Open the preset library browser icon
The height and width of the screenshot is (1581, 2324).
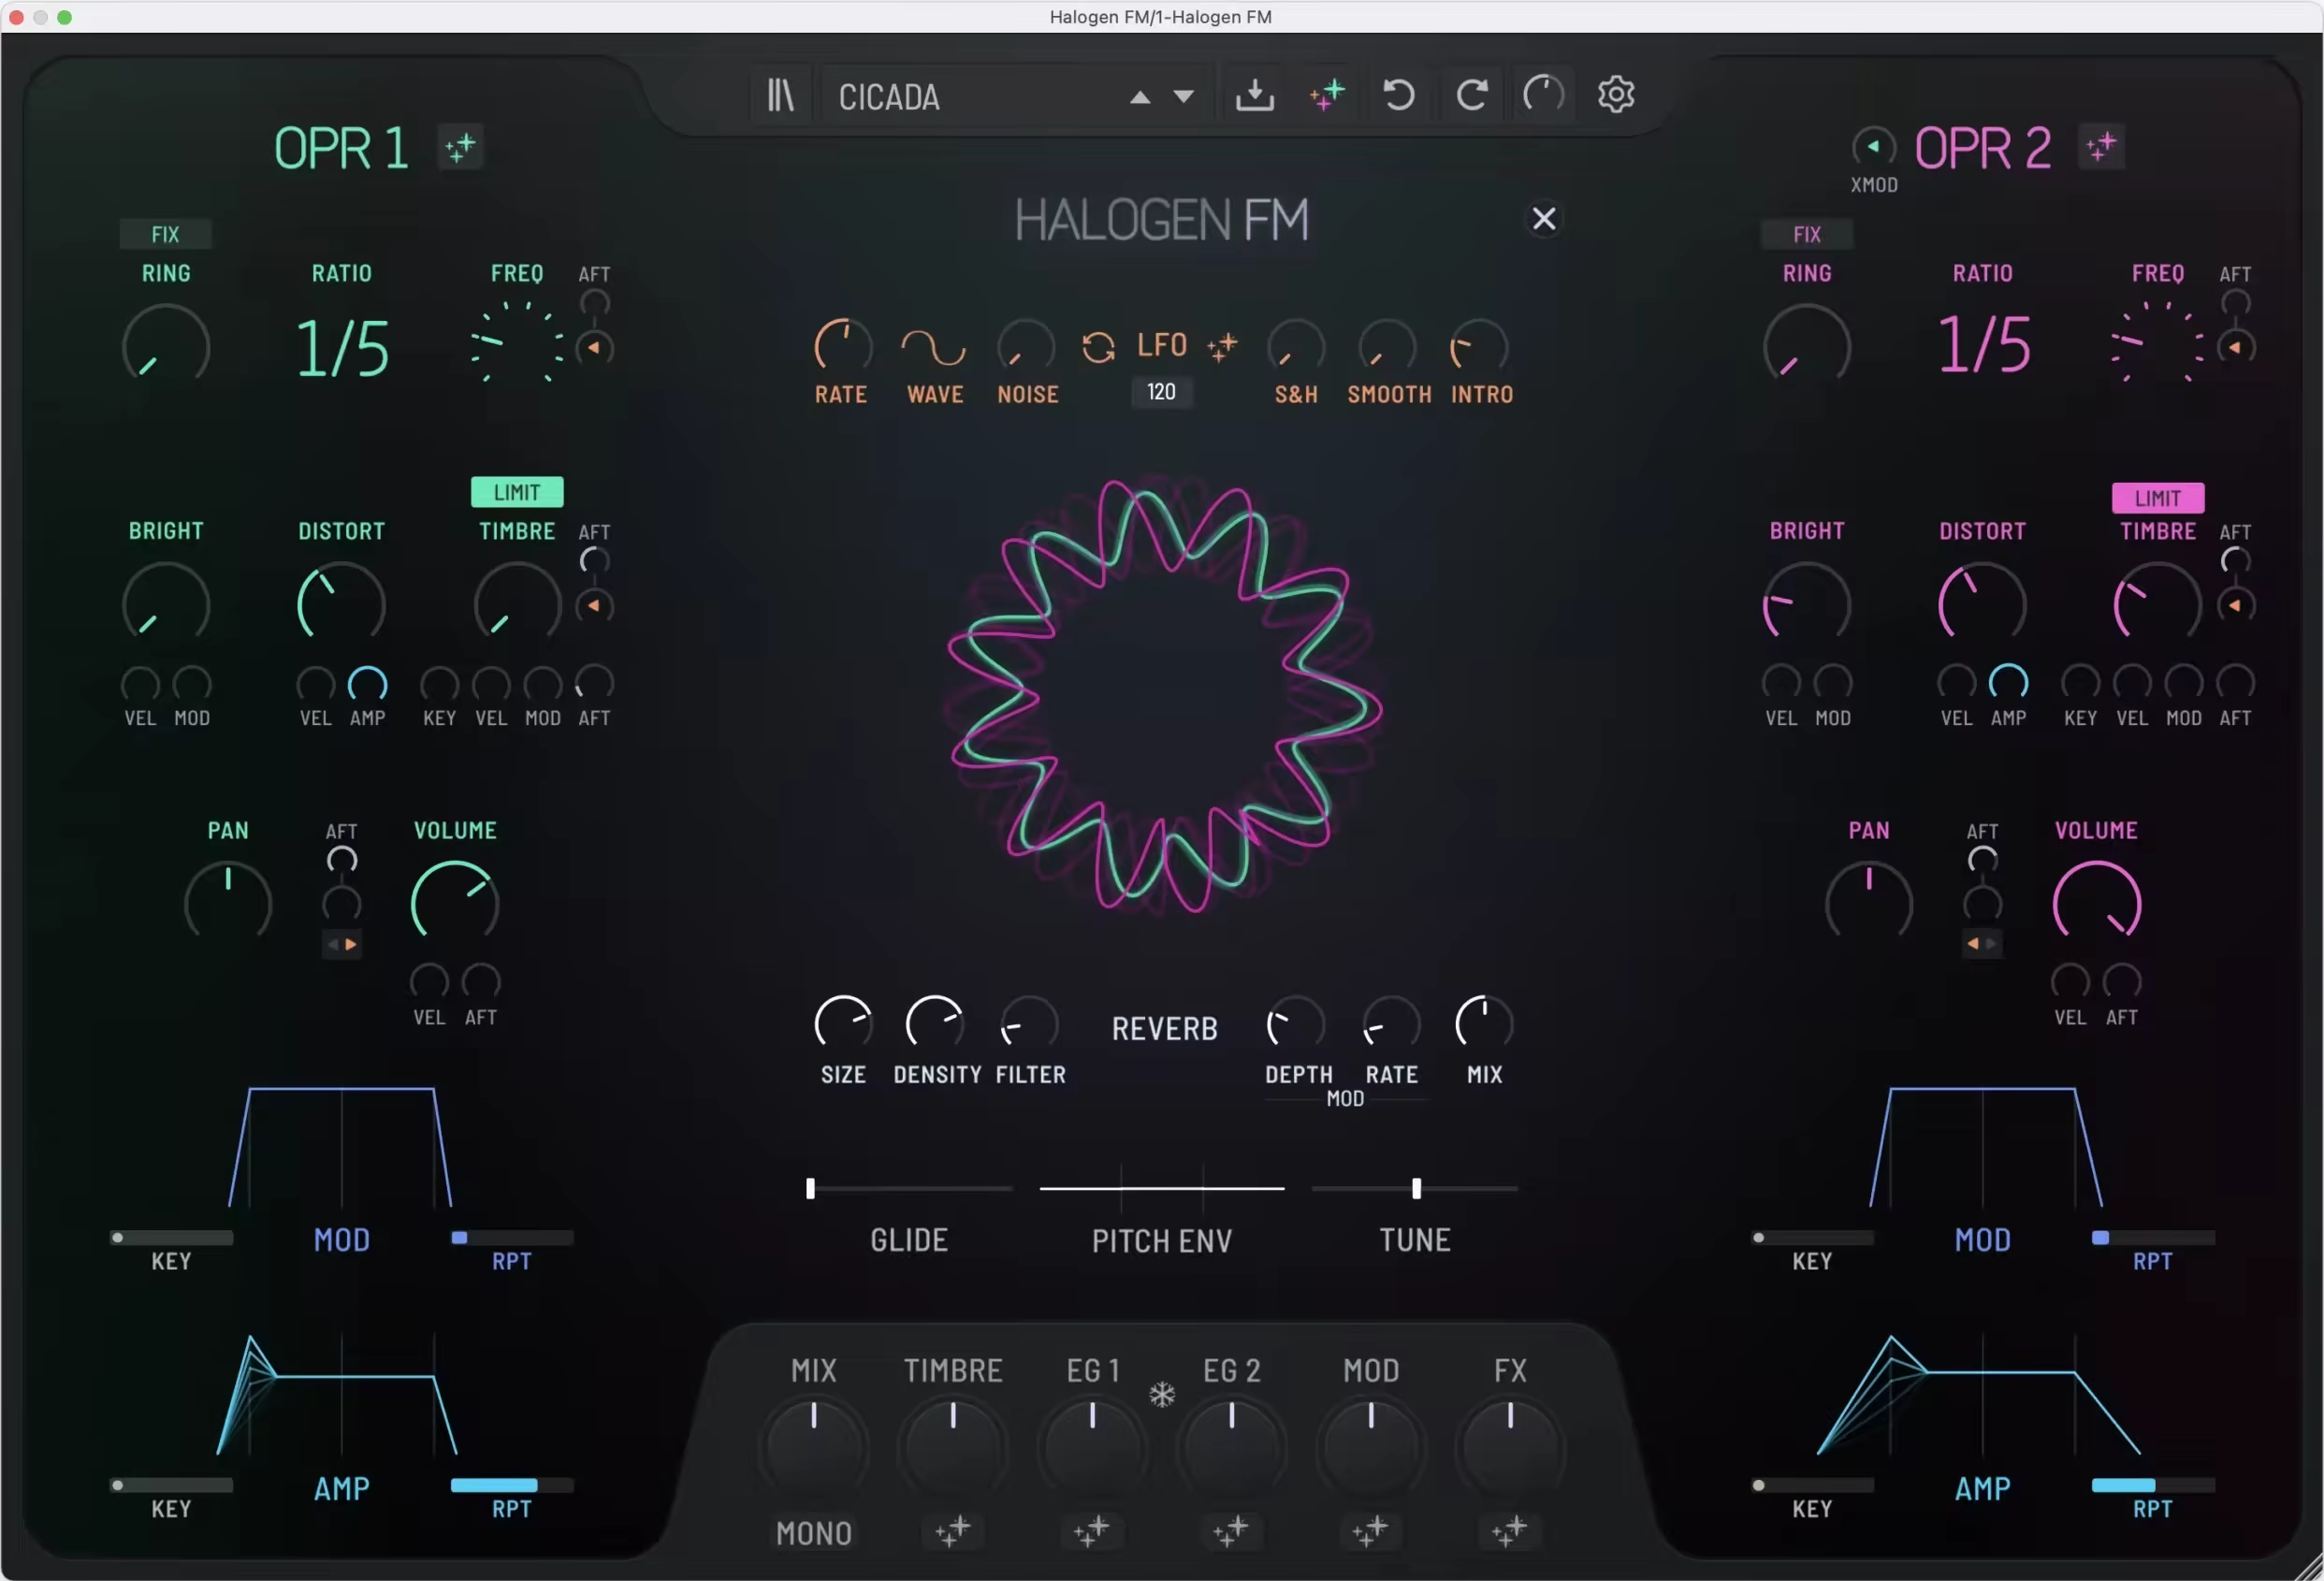click(x=780, y=96)
